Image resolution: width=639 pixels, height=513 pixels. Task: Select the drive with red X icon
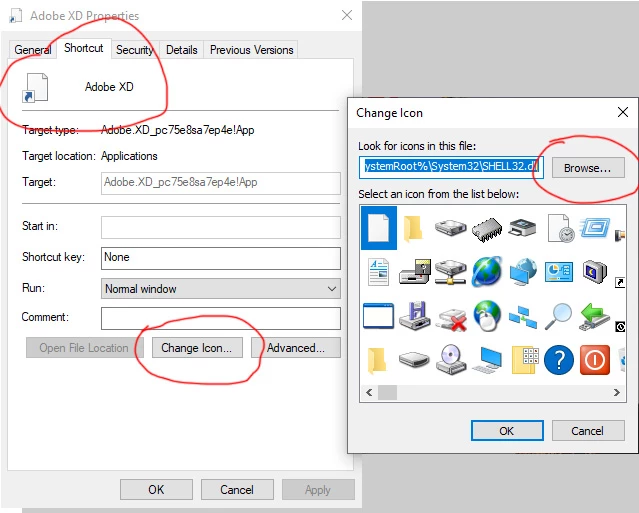pos(452,319)
